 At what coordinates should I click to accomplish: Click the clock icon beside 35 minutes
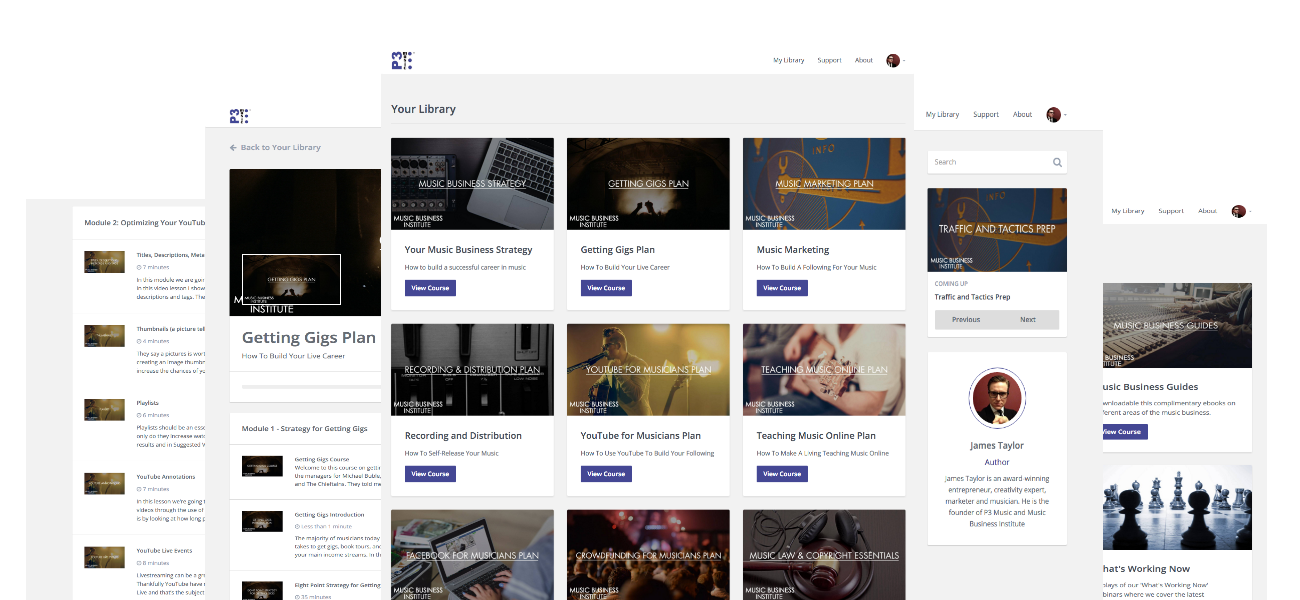[x=297, y=597]
